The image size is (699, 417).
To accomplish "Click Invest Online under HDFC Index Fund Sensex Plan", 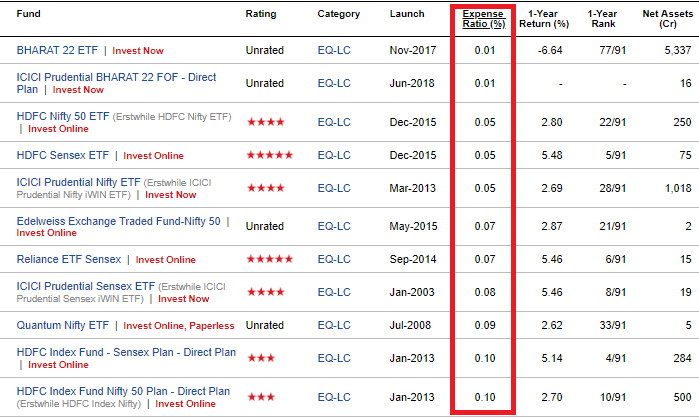I will point(58,365).
